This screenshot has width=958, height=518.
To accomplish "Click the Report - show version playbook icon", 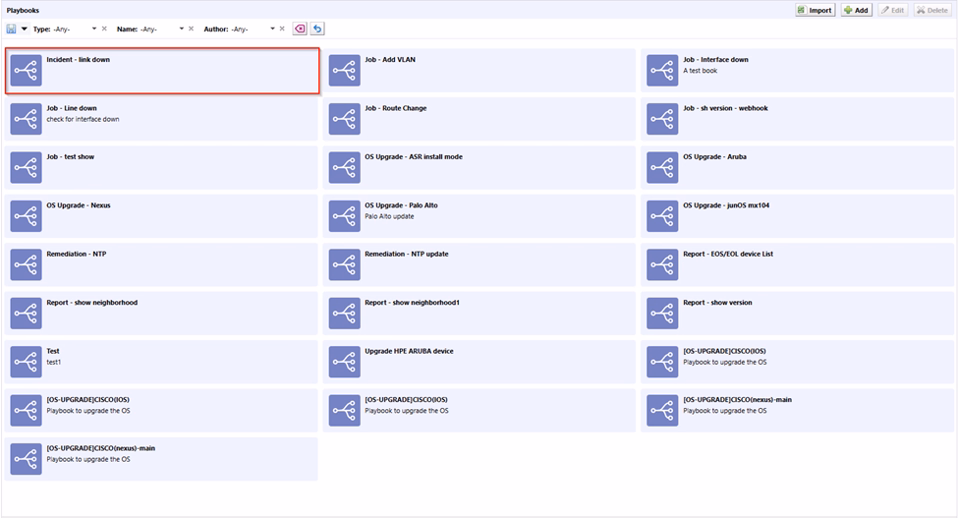I will [x=662, y=313].
